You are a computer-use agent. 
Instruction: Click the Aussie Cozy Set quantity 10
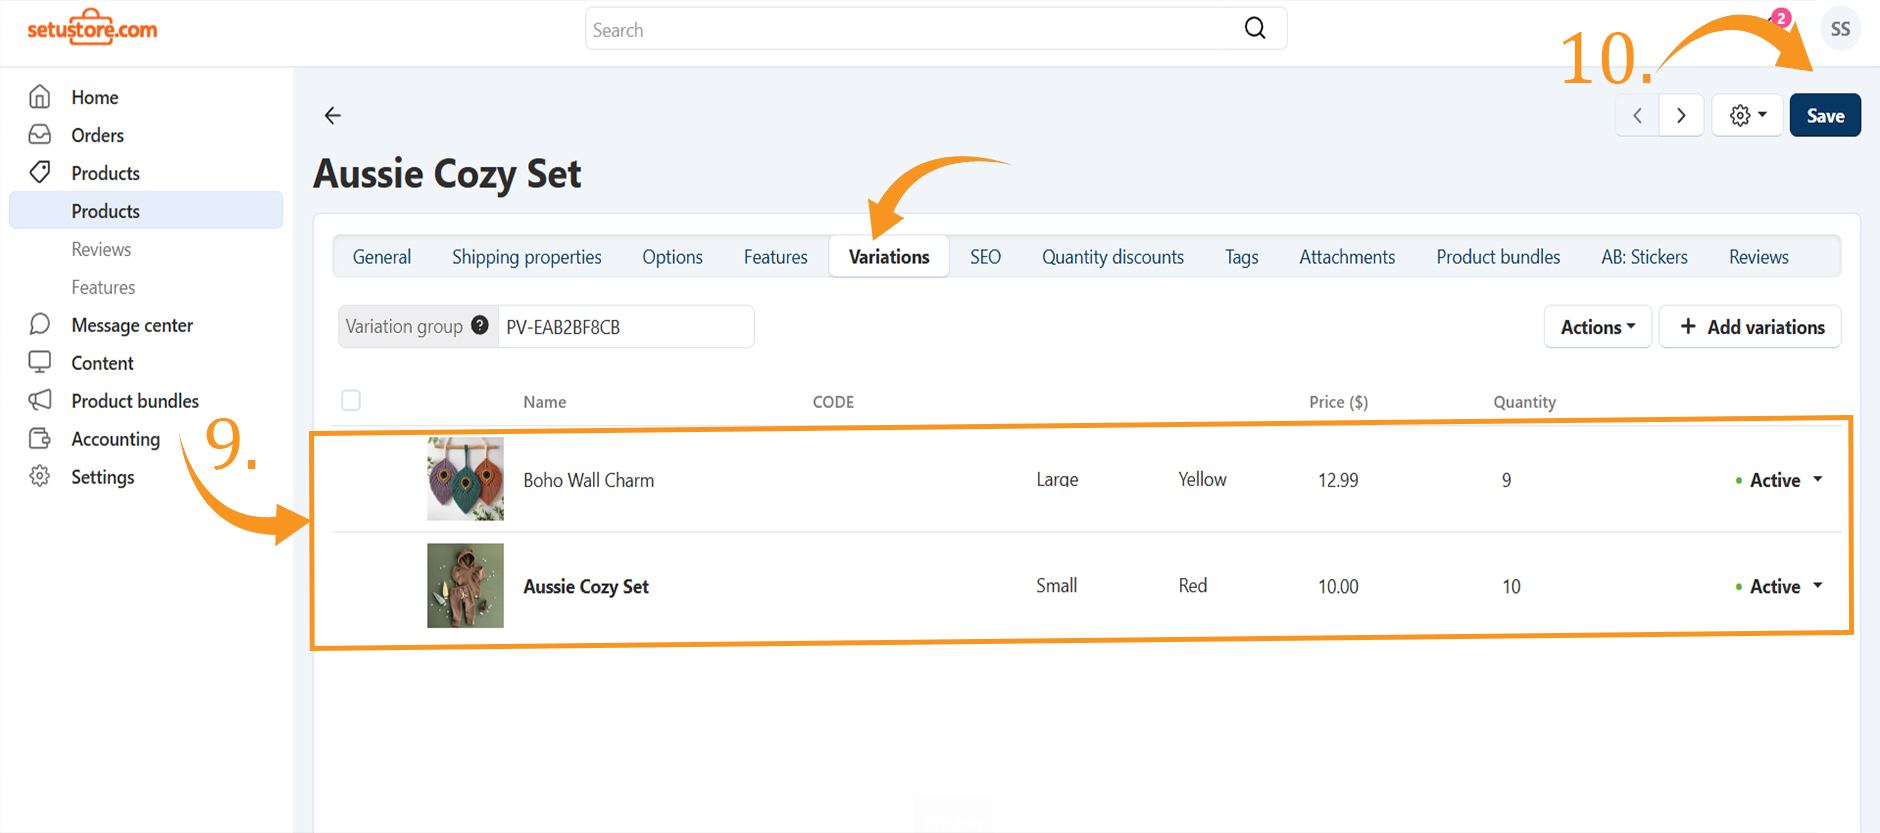(x=1511, y=586)
